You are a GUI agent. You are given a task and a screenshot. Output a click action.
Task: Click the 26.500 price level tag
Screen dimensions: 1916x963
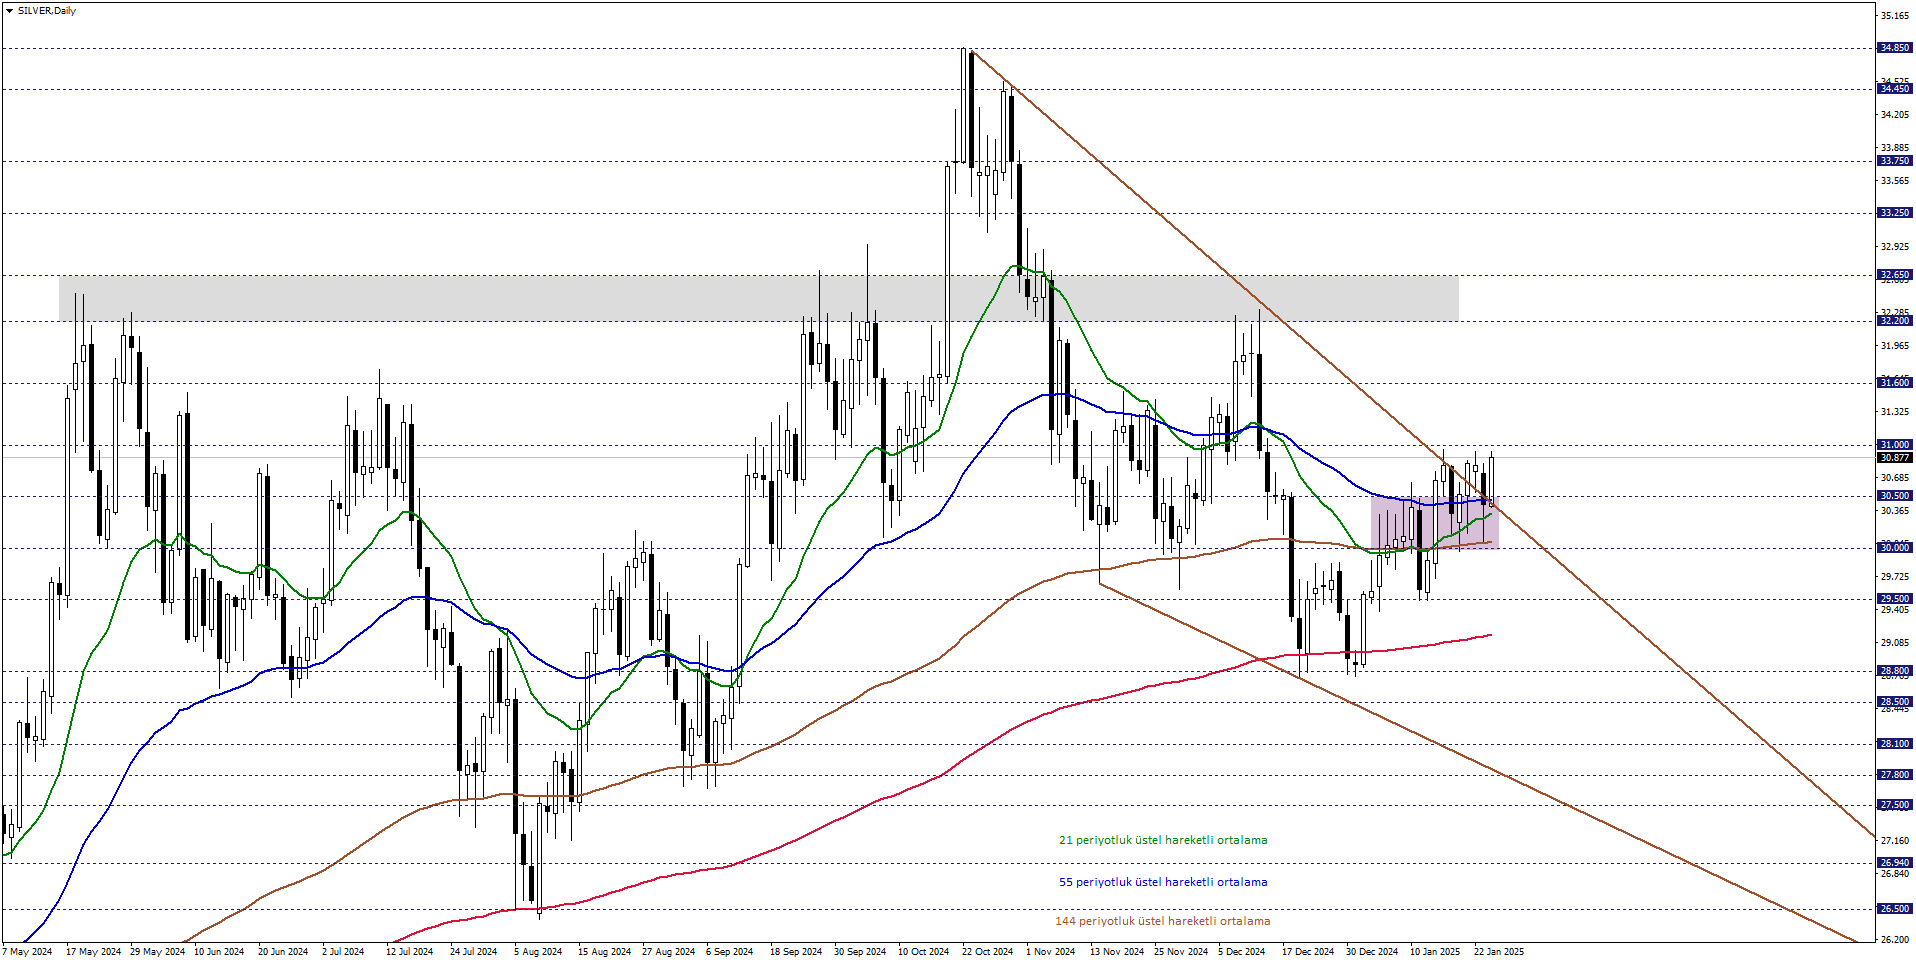[x=1895, y=909]
